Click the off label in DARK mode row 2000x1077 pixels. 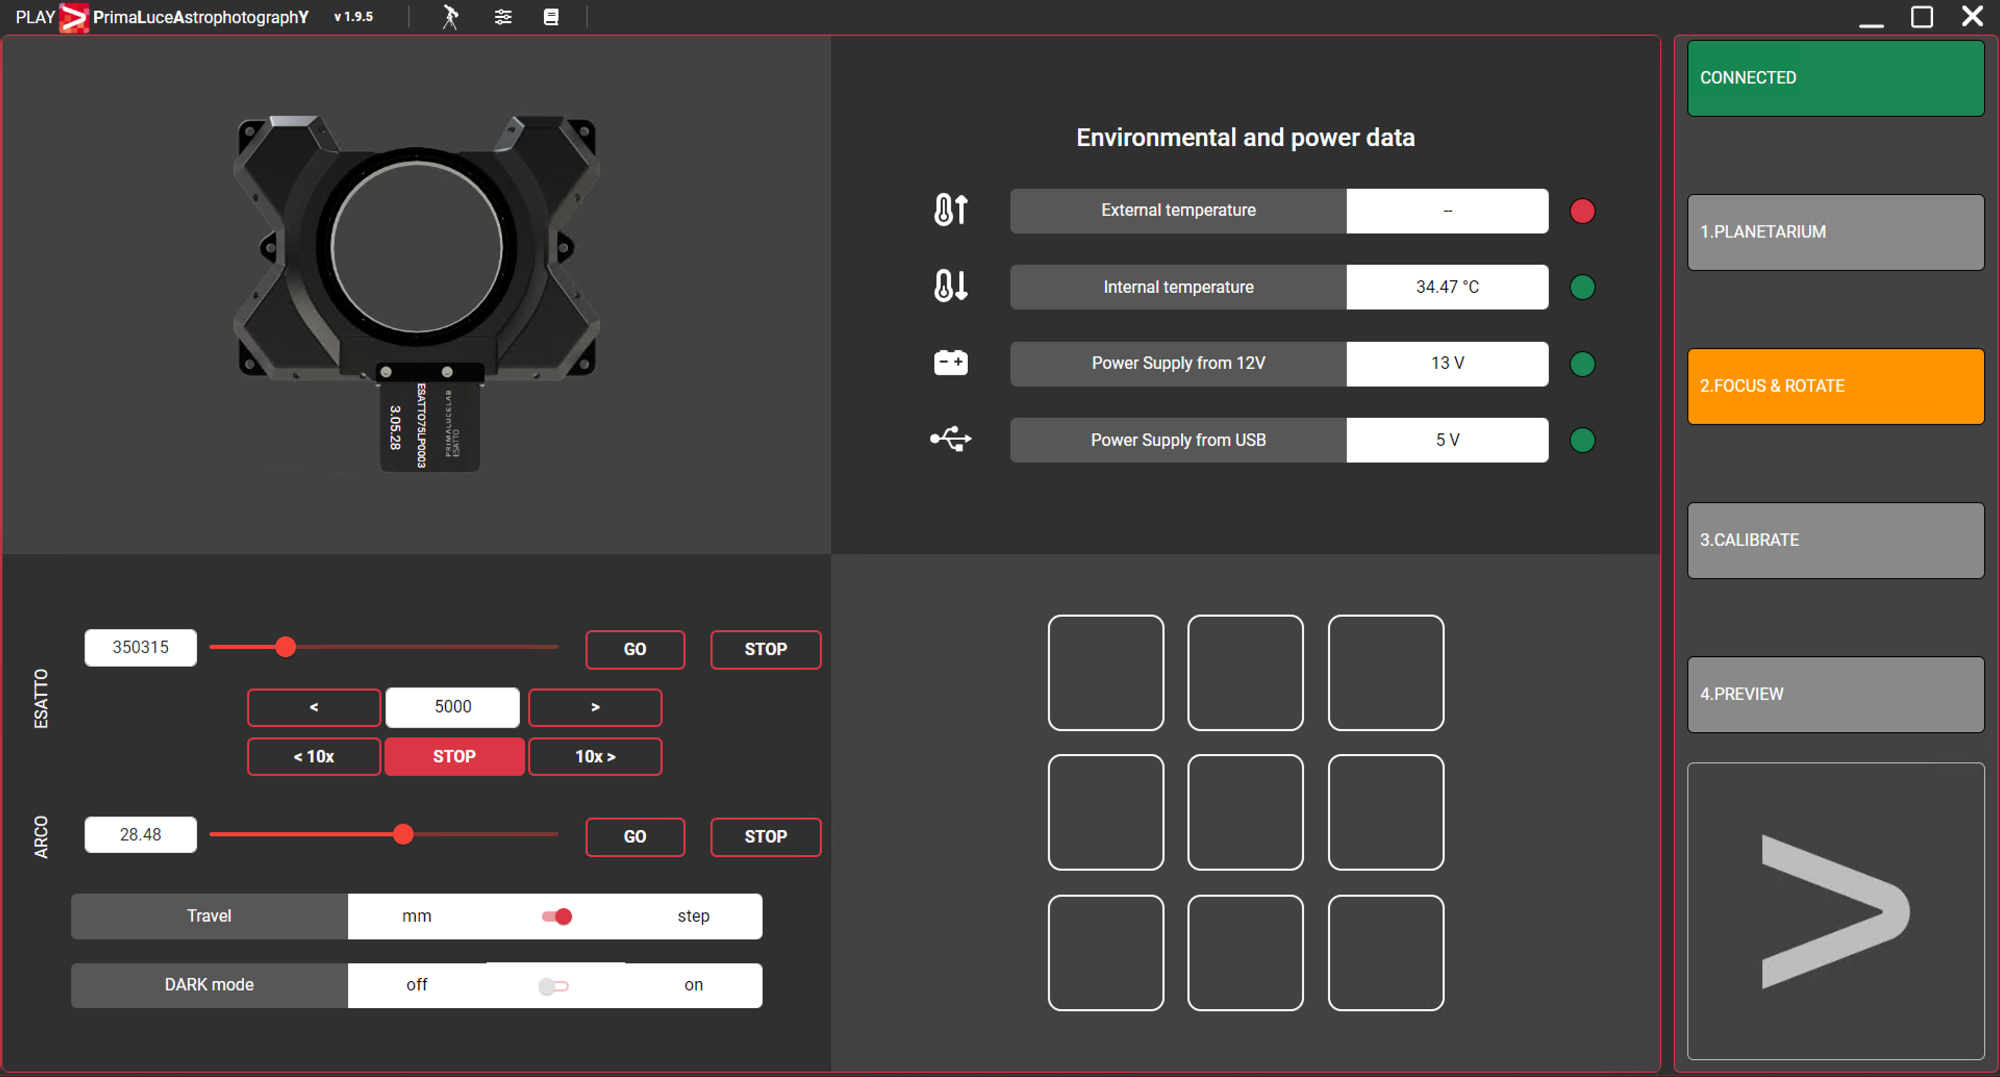(417, 985)
